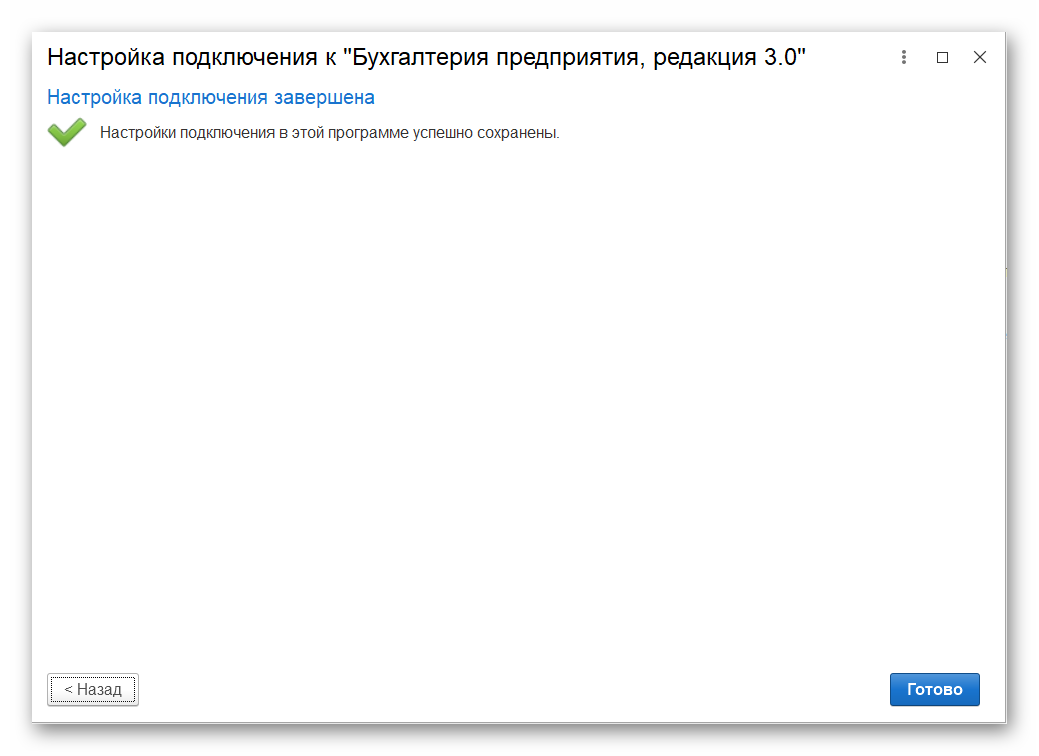Click the heading Настройка подключения завершена
This screenshot has width=1039, height=756.
point(211,97)
